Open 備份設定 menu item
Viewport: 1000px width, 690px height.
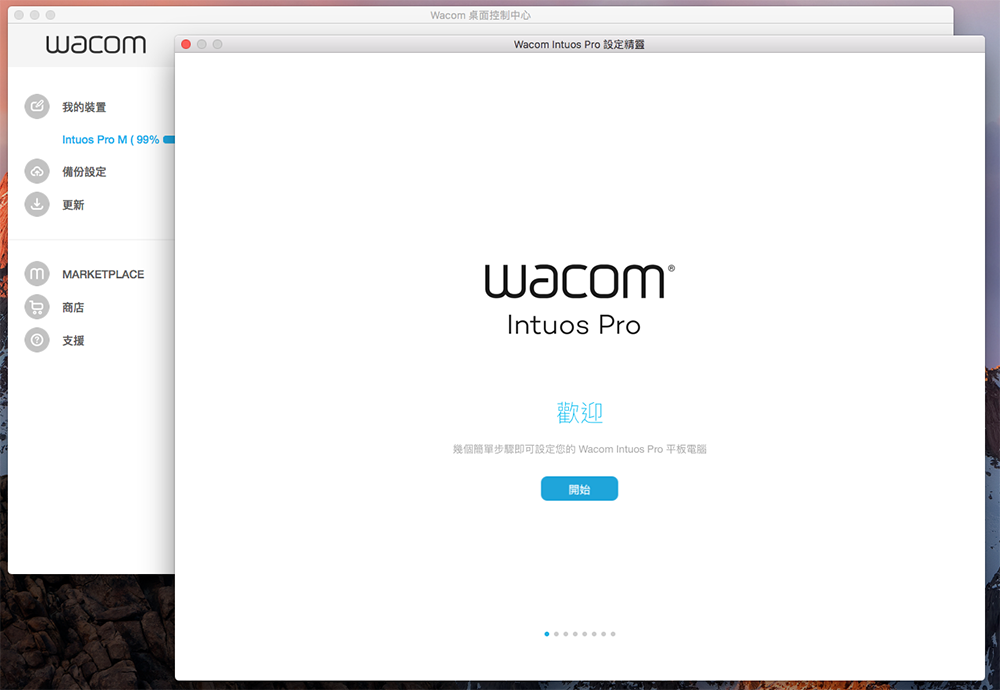coord(84,172)
